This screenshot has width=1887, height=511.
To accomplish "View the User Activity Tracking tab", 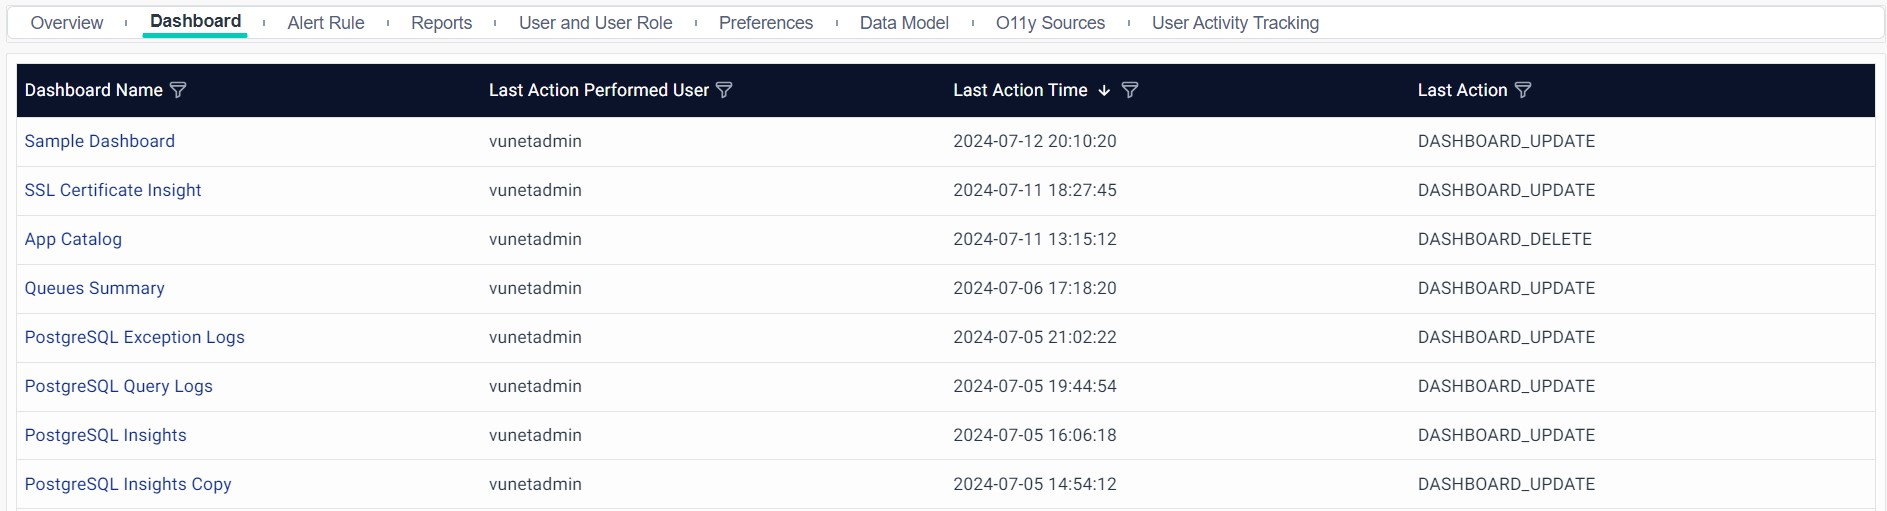I will [1235, 23].
